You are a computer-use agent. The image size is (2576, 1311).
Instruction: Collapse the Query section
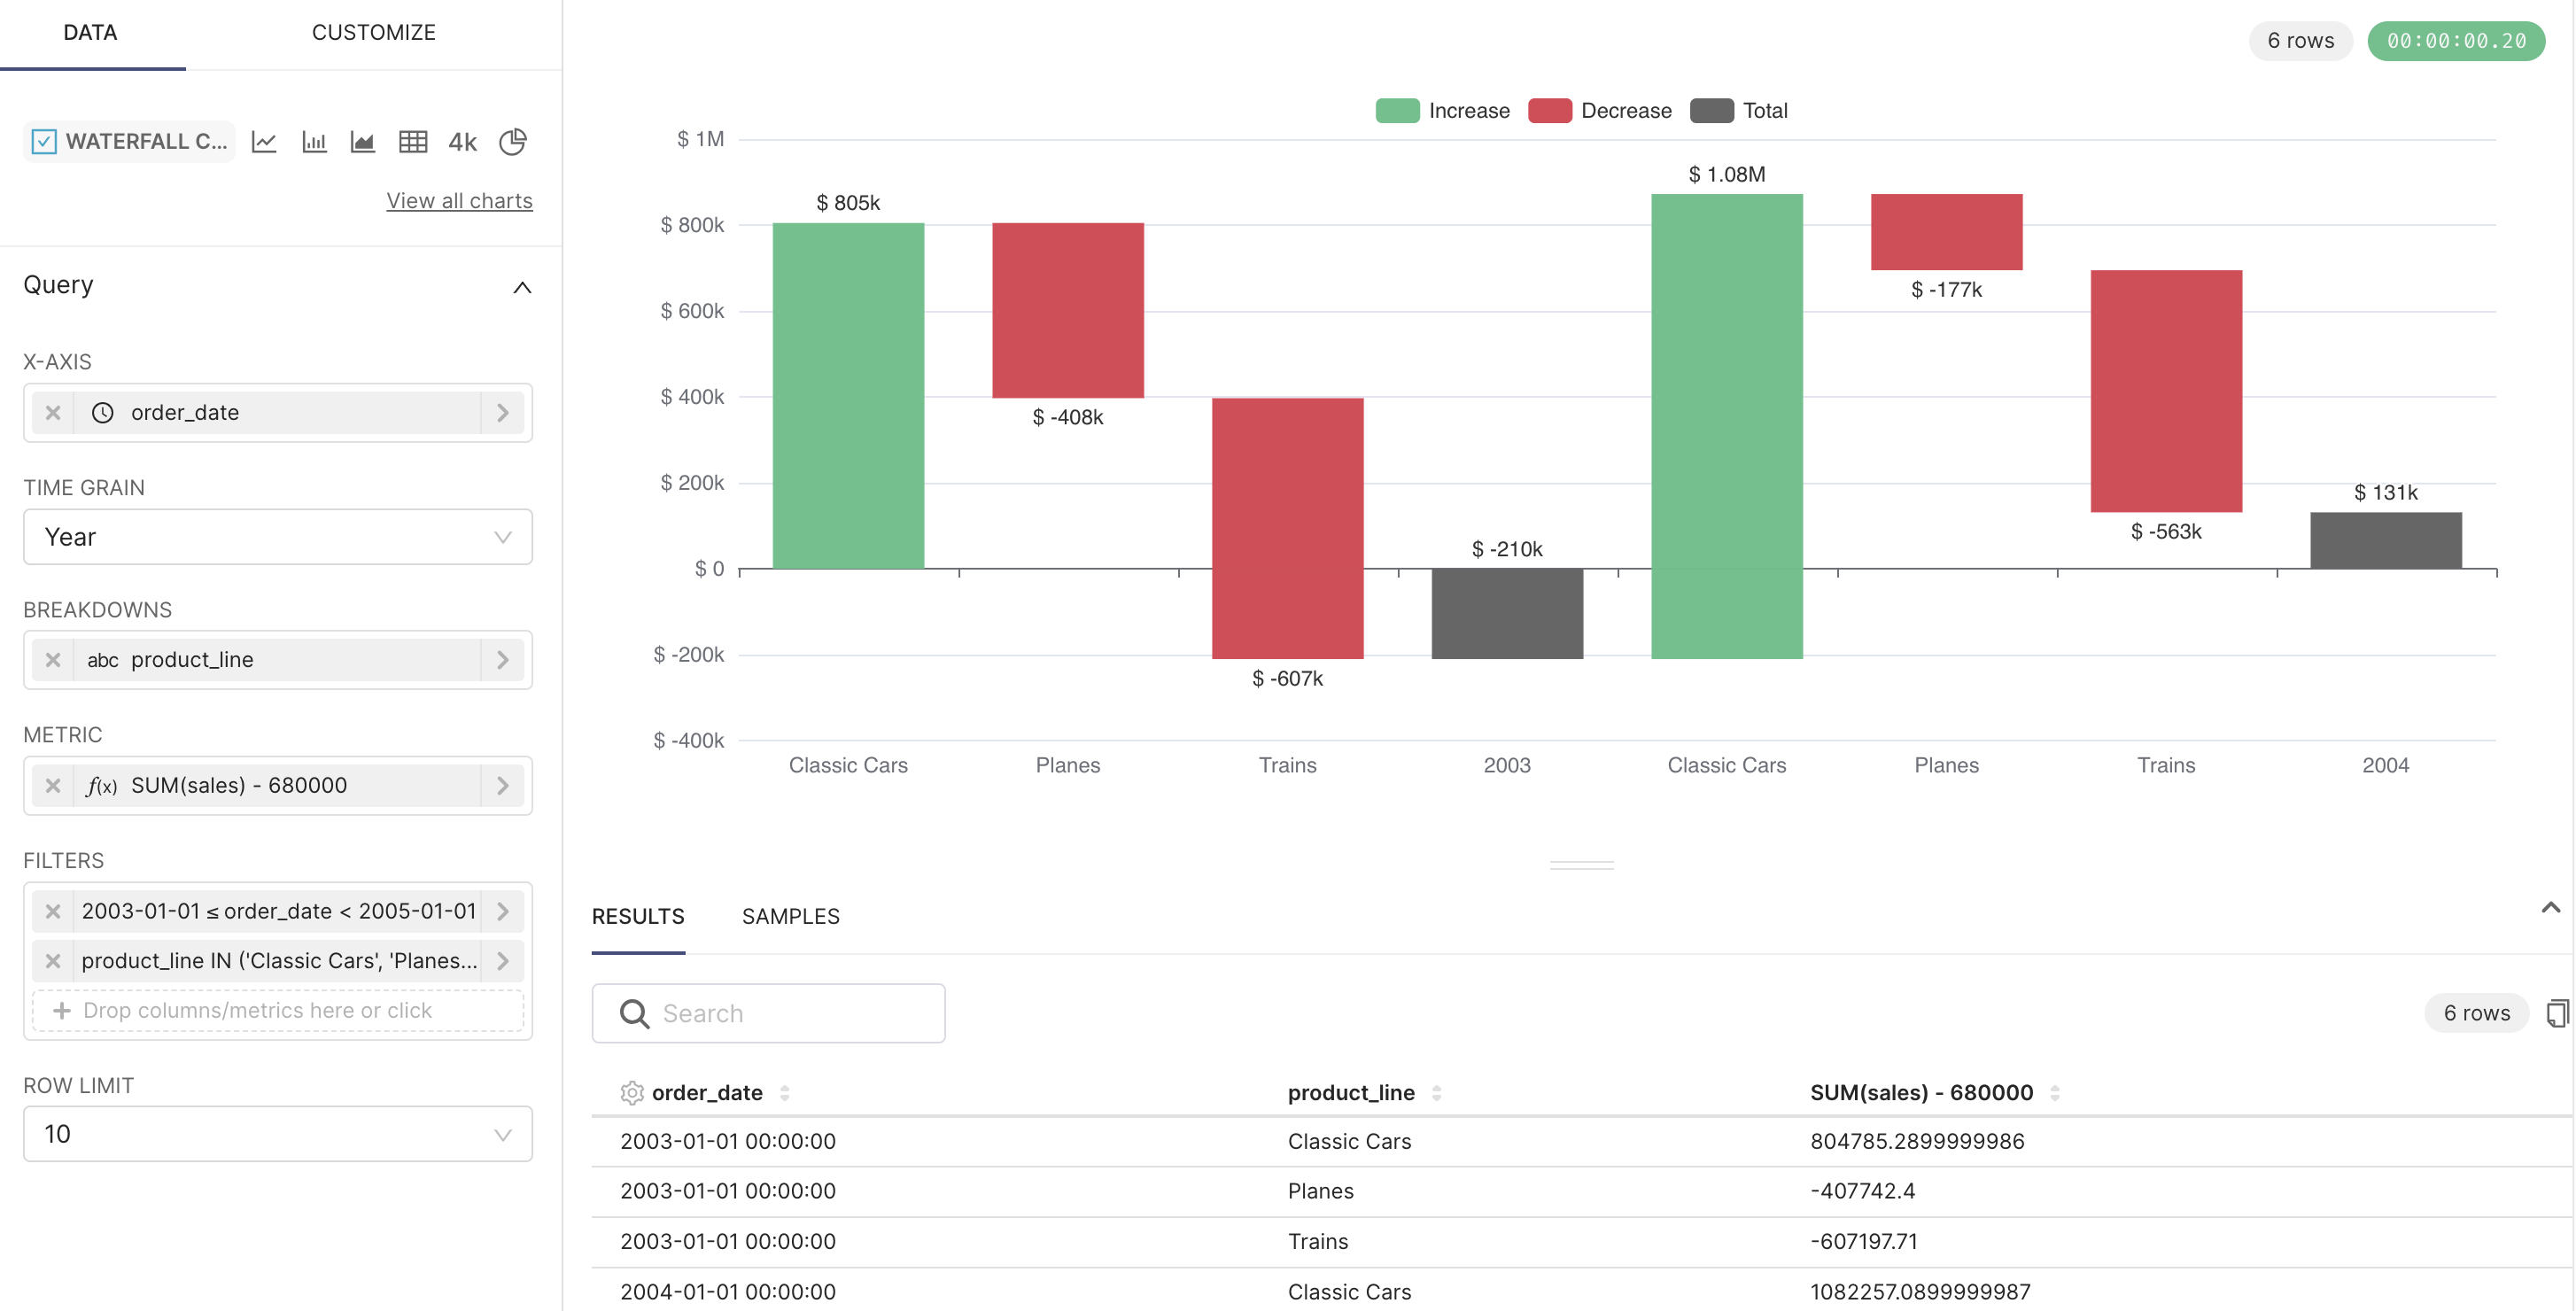(x=521, y=287)
